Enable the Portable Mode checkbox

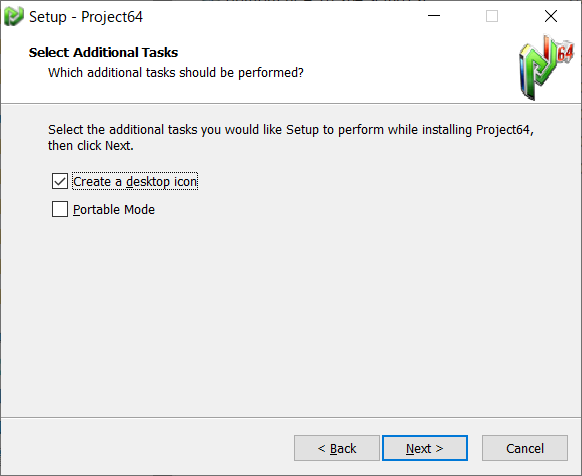tap(60, 209)
